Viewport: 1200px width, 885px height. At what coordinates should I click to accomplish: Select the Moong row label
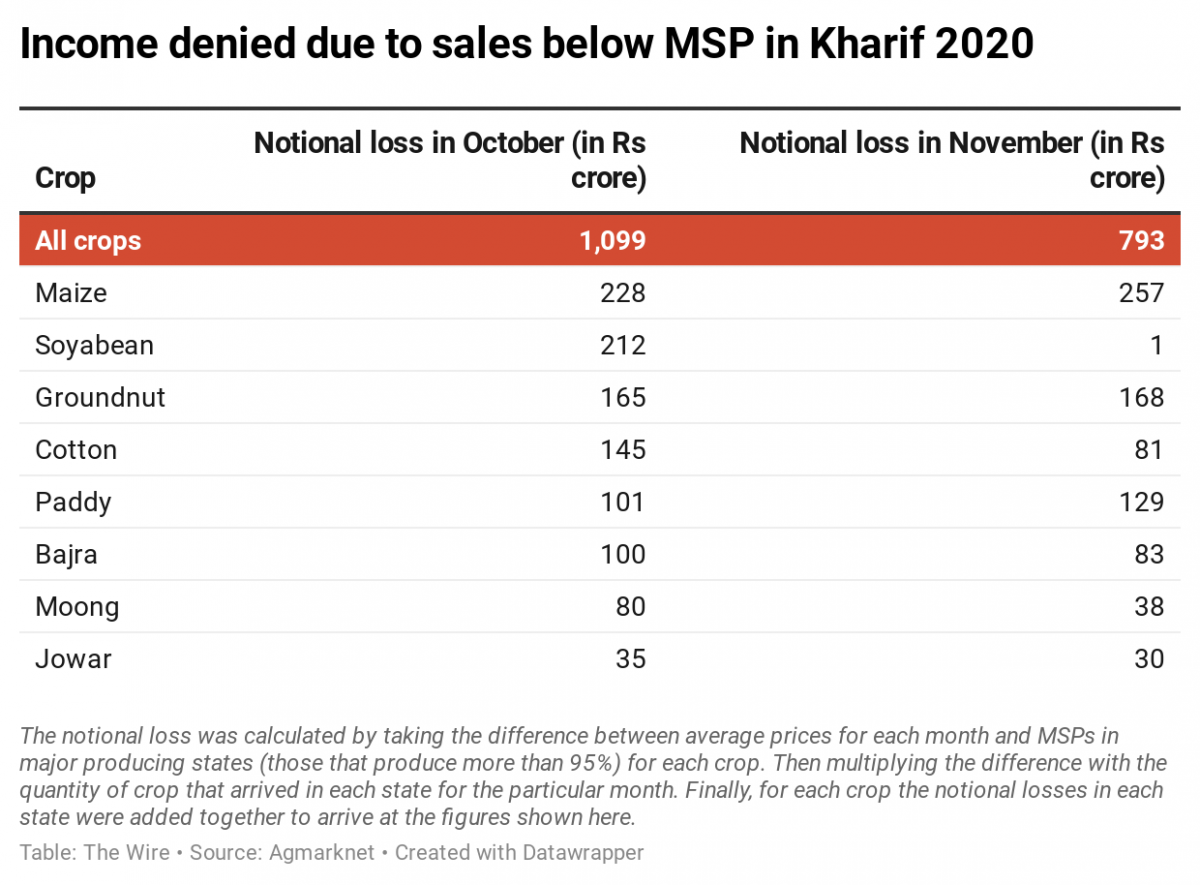(77, 607)
